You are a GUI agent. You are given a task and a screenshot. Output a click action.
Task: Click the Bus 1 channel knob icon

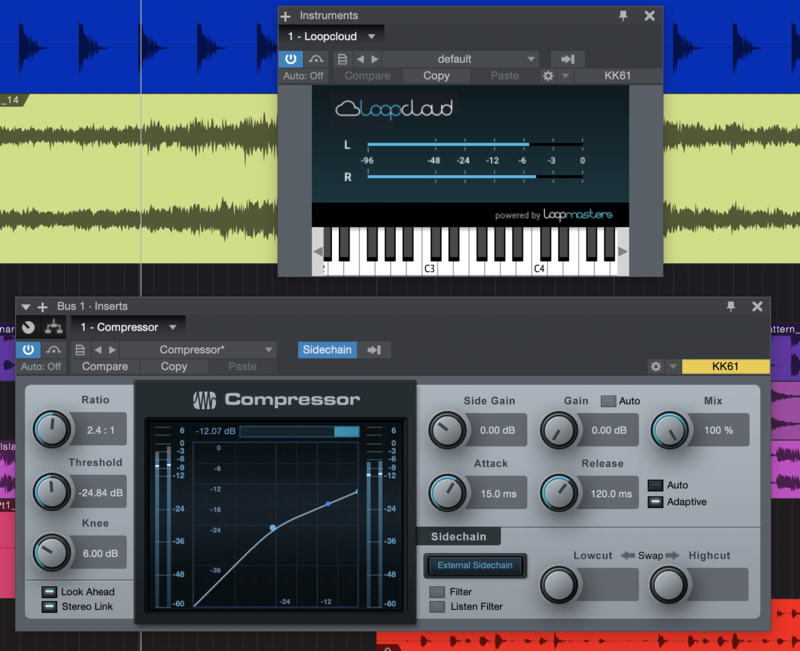29,327
